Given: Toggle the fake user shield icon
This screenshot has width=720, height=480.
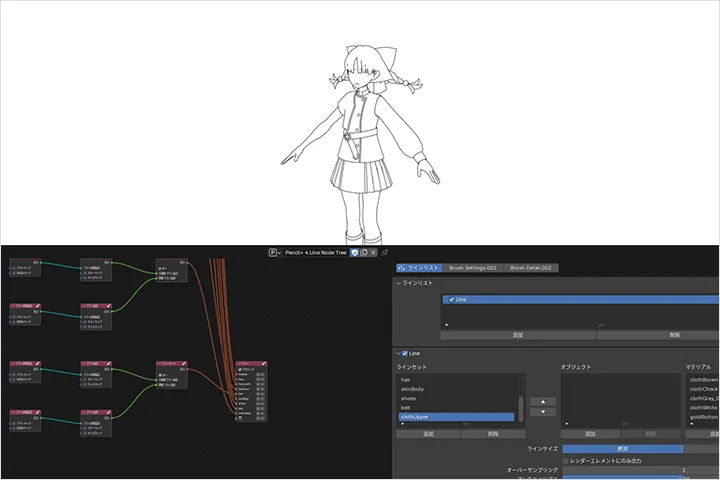Looking at the screenshot, I should point(354,253).
